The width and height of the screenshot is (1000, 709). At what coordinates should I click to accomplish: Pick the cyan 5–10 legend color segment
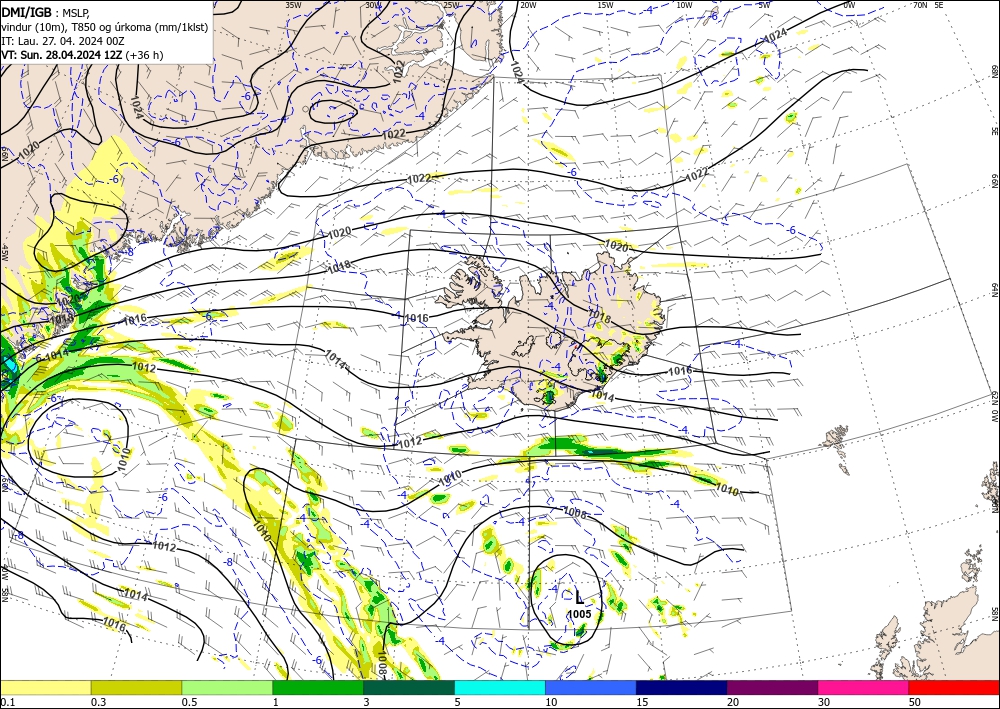click(x=500, y=687)
